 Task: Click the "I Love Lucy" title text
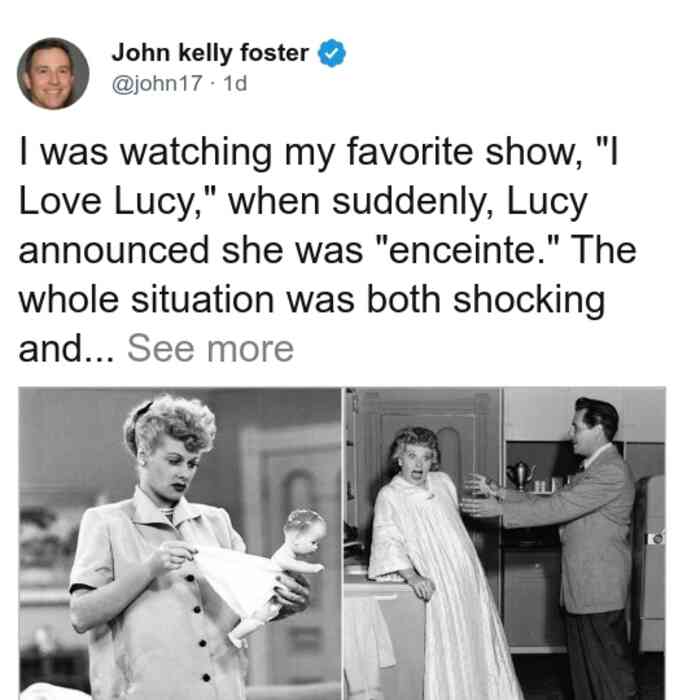point(312,176)
